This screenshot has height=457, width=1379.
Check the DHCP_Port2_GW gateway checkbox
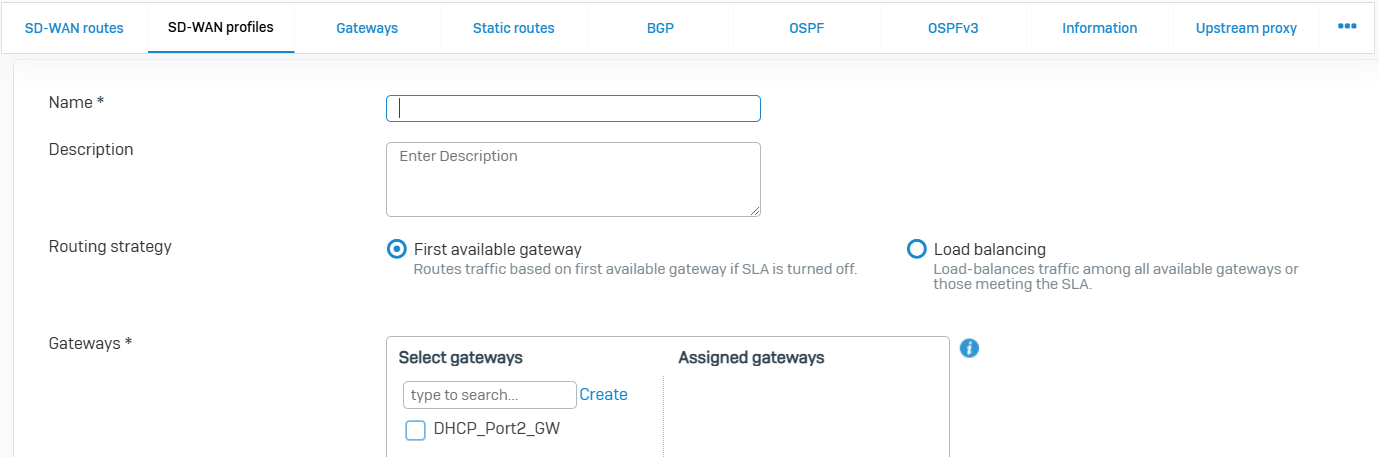(415, 430)
